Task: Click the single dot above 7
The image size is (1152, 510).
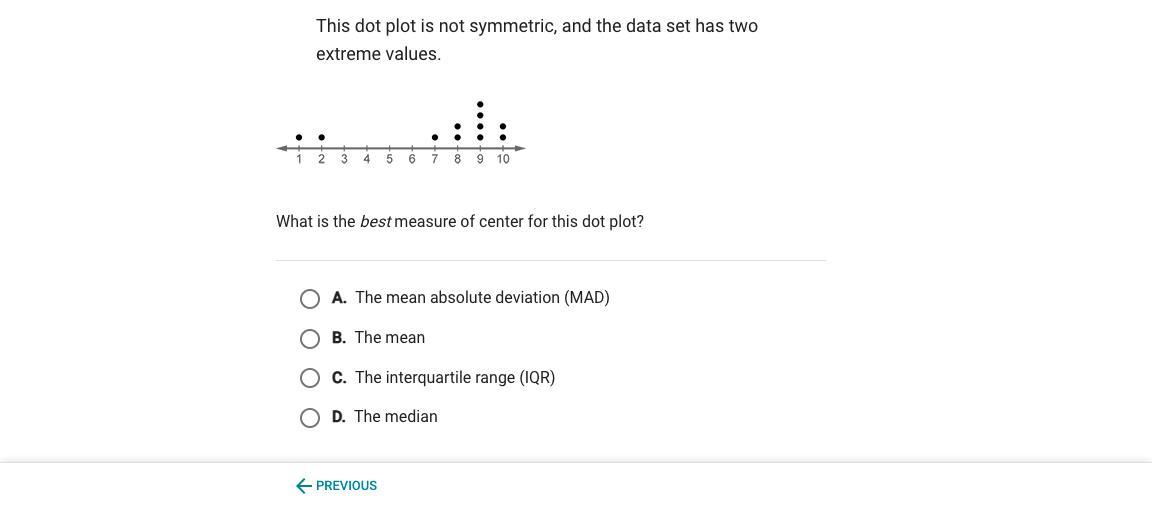Action: 435,137
